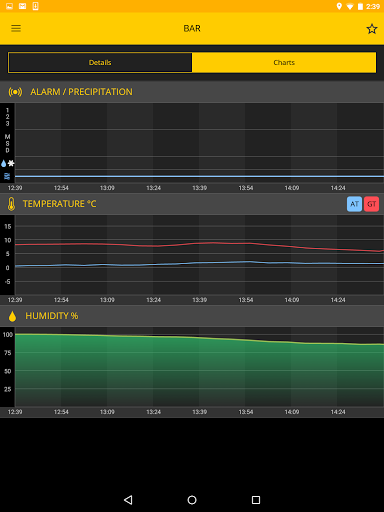Tap the Gmail notification icon in status bar
This screenshot has height=512, width=384.
pyautogui.click(x=22, y=6)
